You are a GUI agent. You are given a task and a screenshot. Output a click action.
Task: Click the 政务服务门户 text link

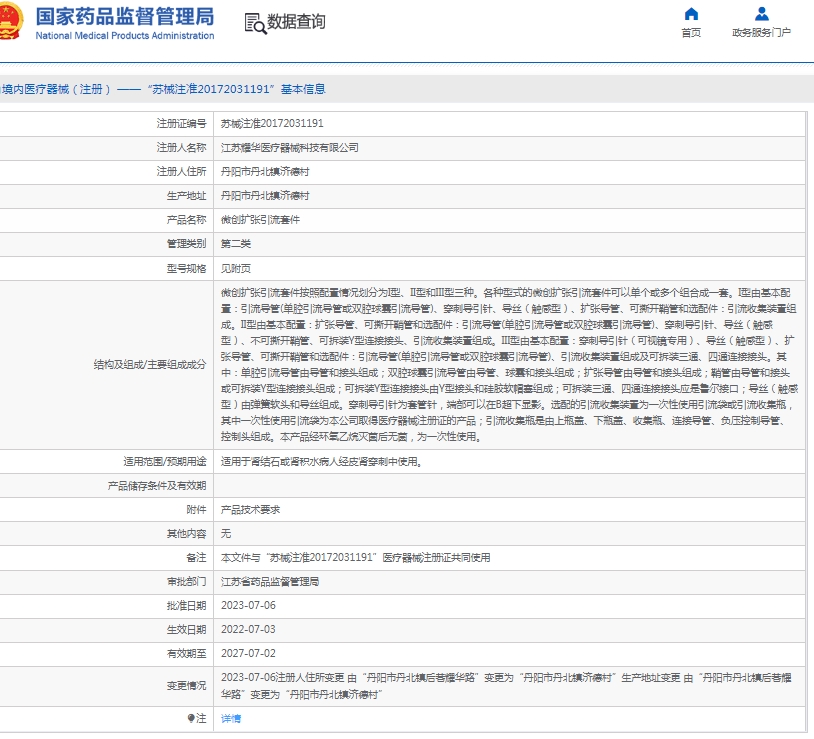click(x=762, y=33)
